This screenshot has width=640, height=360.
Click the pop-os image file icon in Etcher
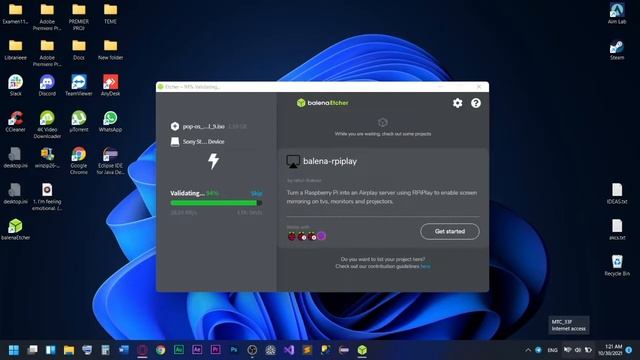click(175, 127)
